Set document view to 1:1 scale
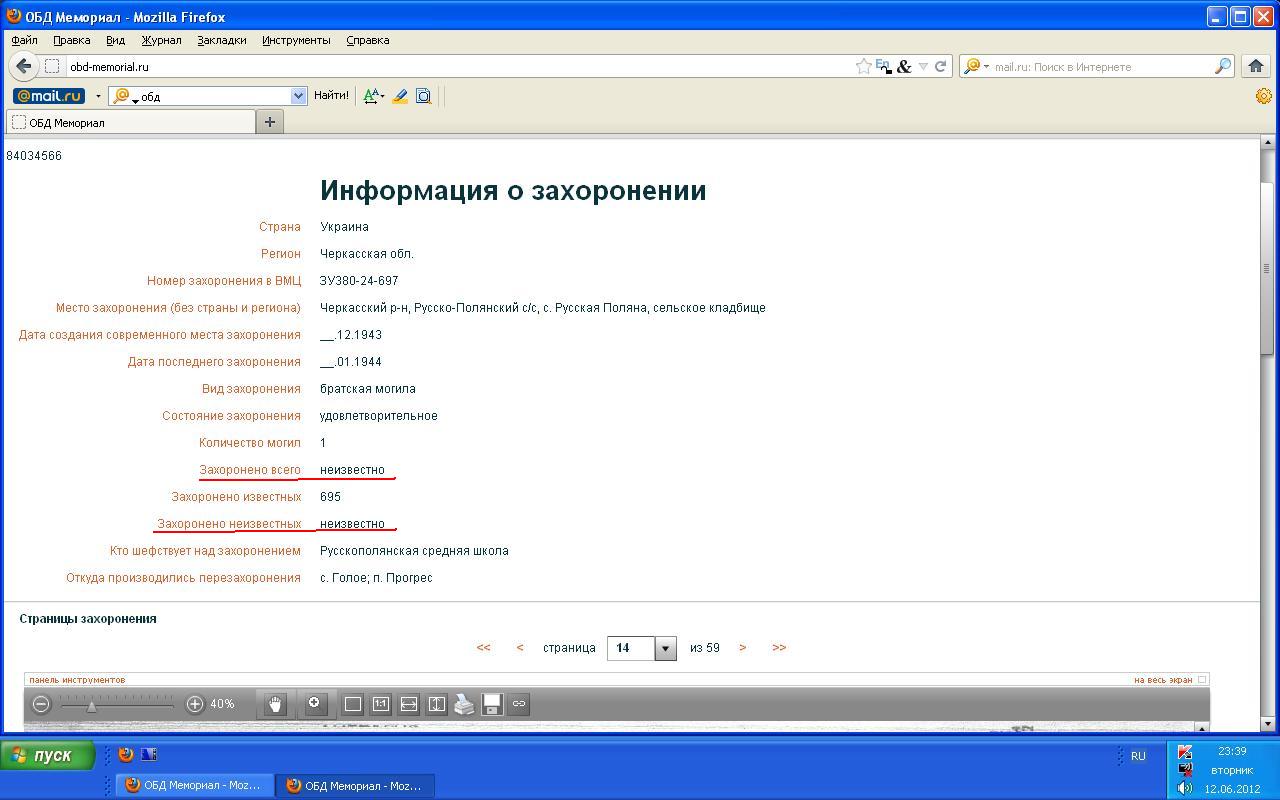 point(381,704)
